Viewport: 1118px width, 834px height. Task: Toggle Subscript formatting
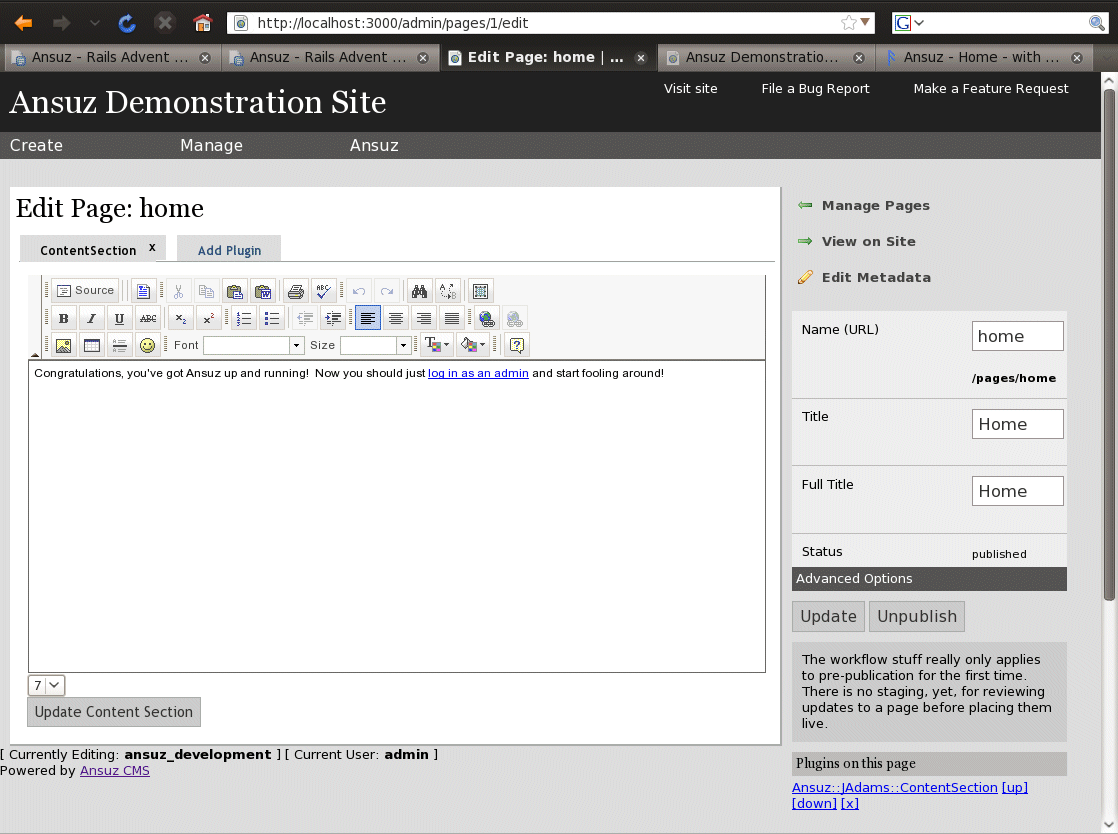click(180, 318)
